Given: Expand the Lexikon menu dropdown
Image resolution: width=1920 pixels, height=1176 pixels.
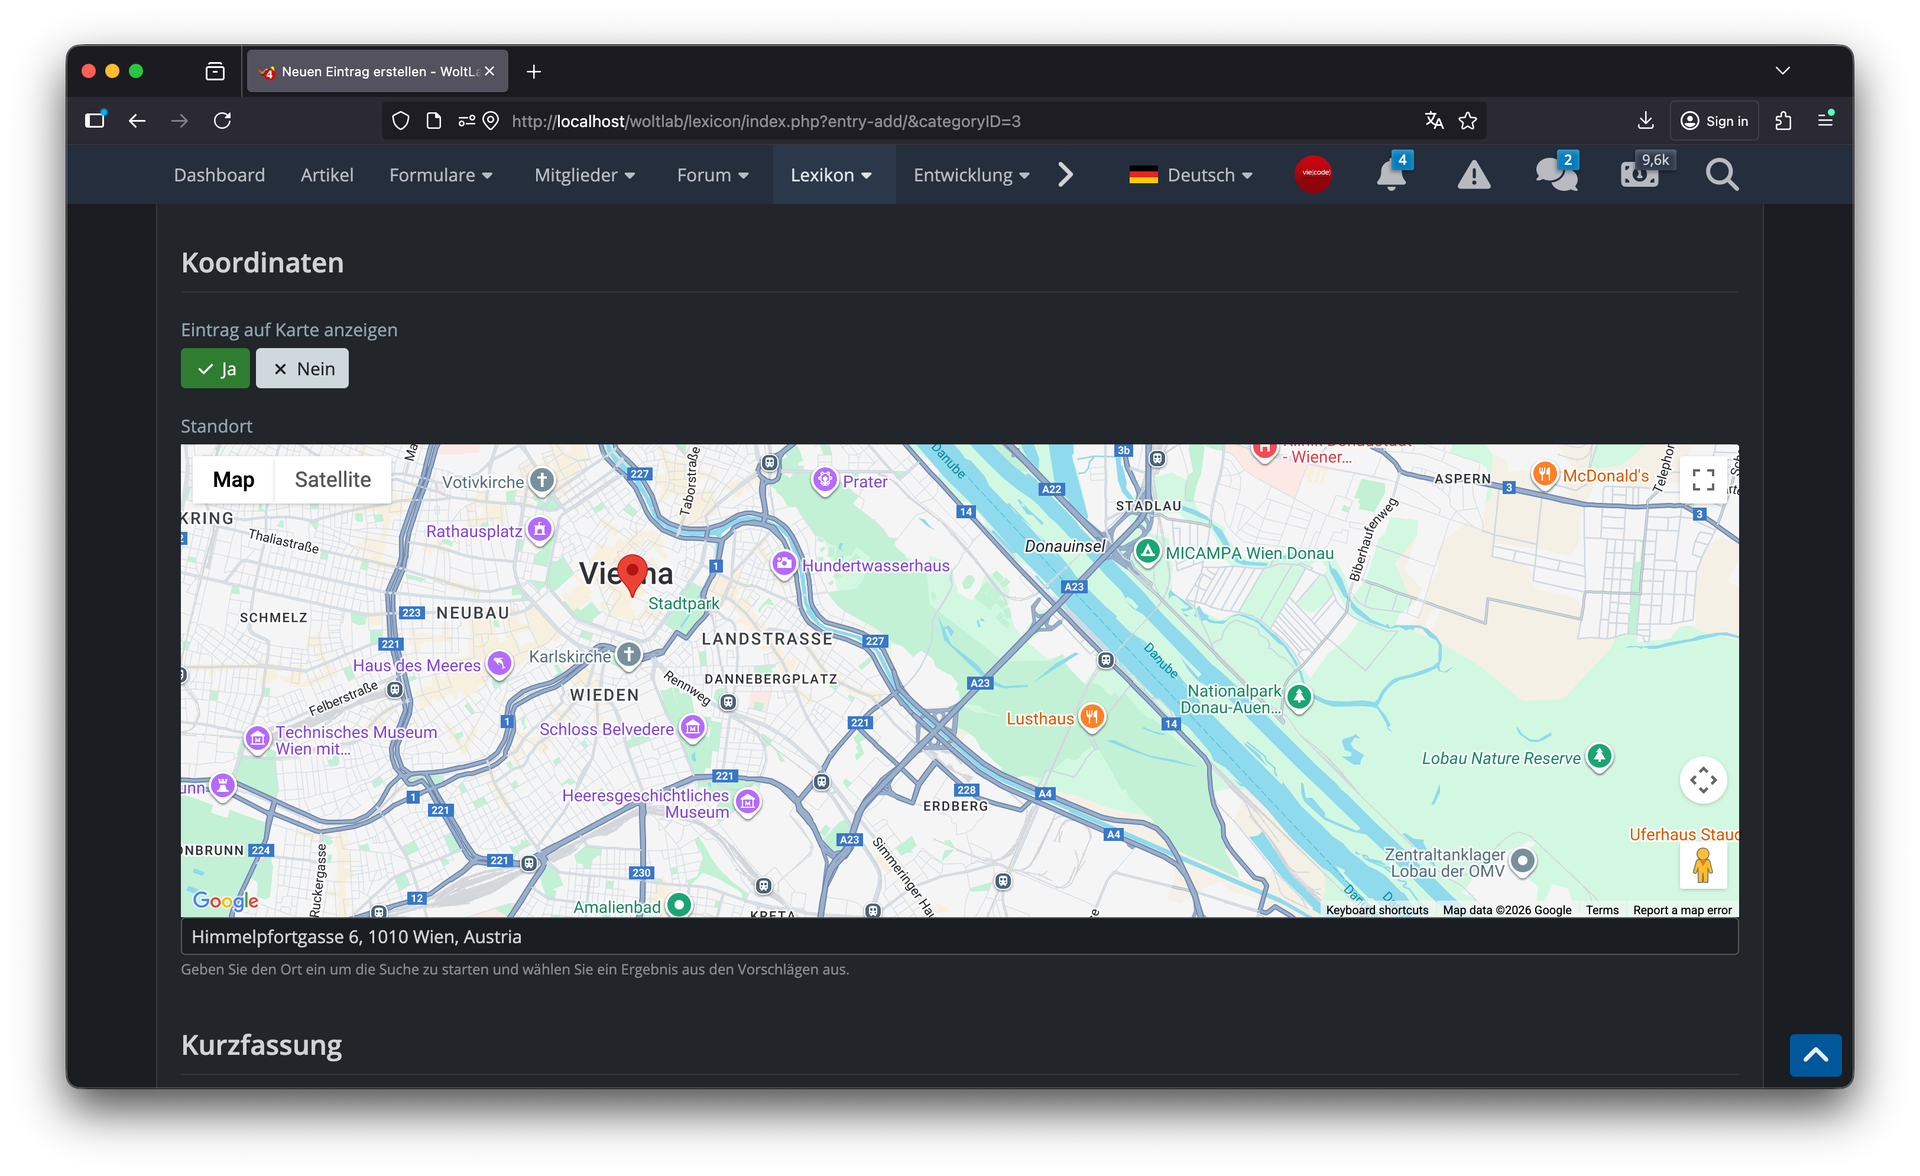Looking at the screenshot, I should tap(832, 175).
